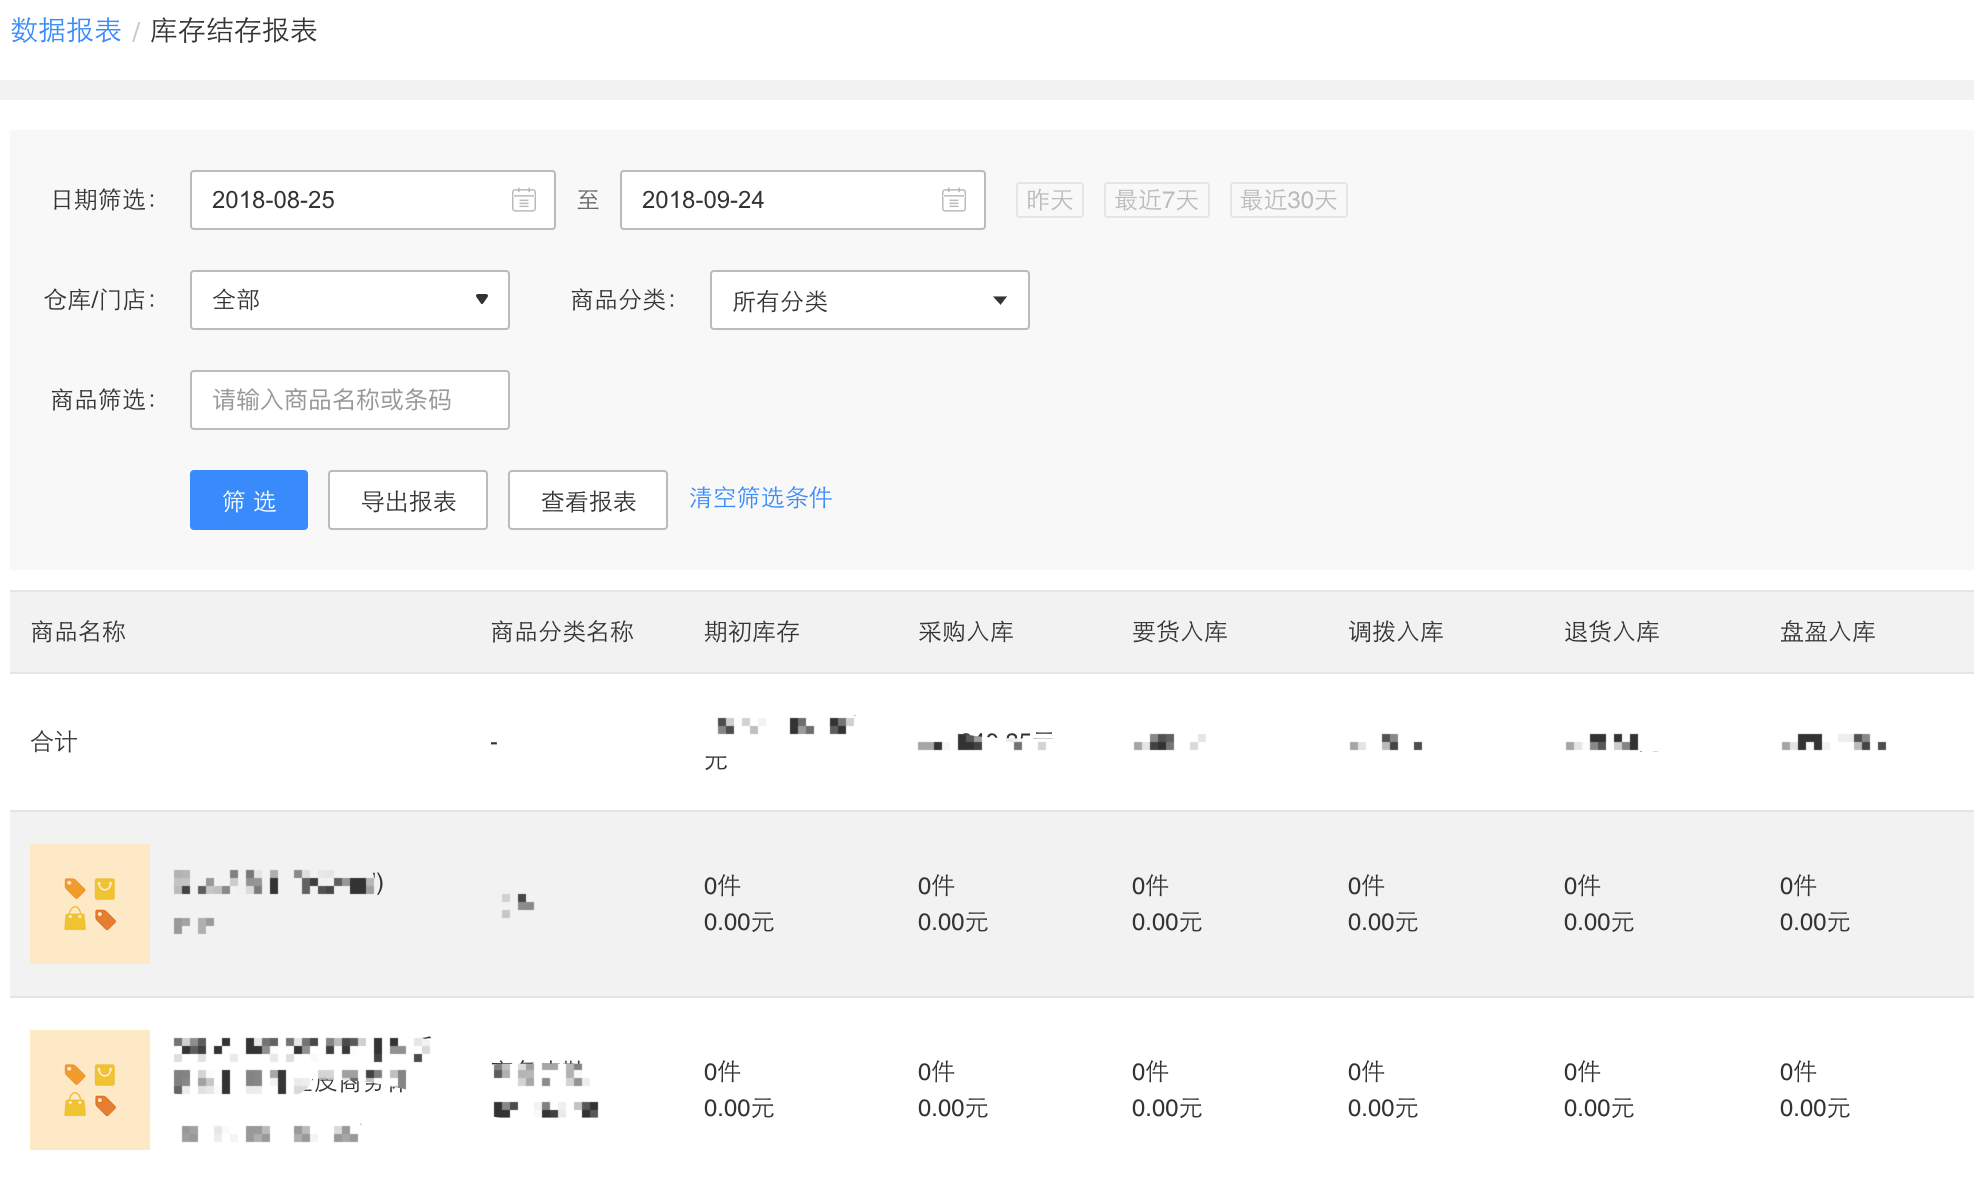Image resolution: width=1974 pixels, height=1180 pixels.
Task: Click the 导出报表 button
Action: coord(408,500)
